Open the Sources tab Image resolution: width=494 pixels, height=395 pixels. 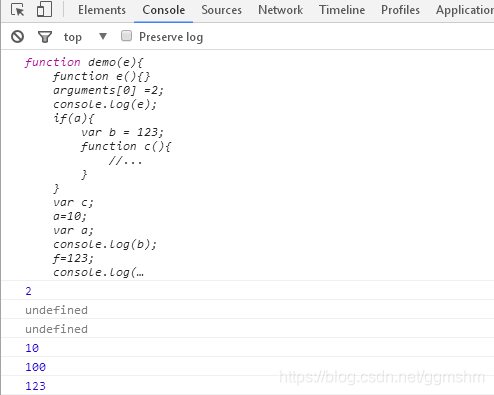(221, 10)
